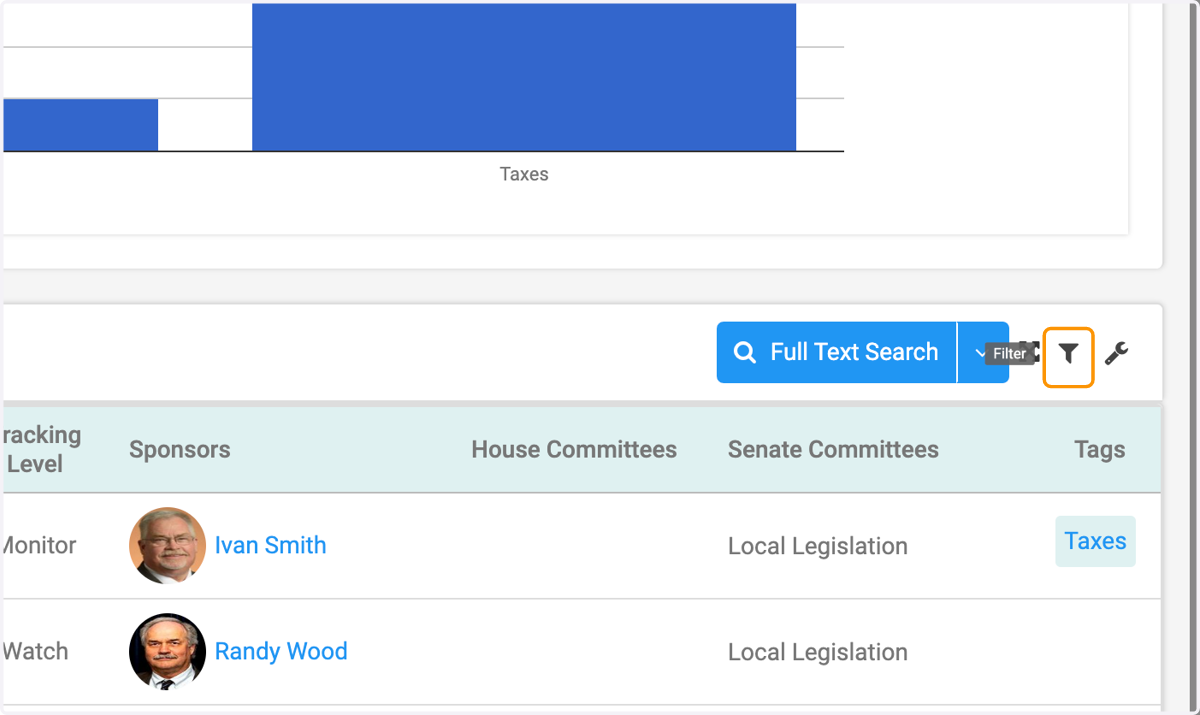Sort by the Sponsors column header
Screen dimensions: 1200x715
pyautogui.click(x=180, y=450)
